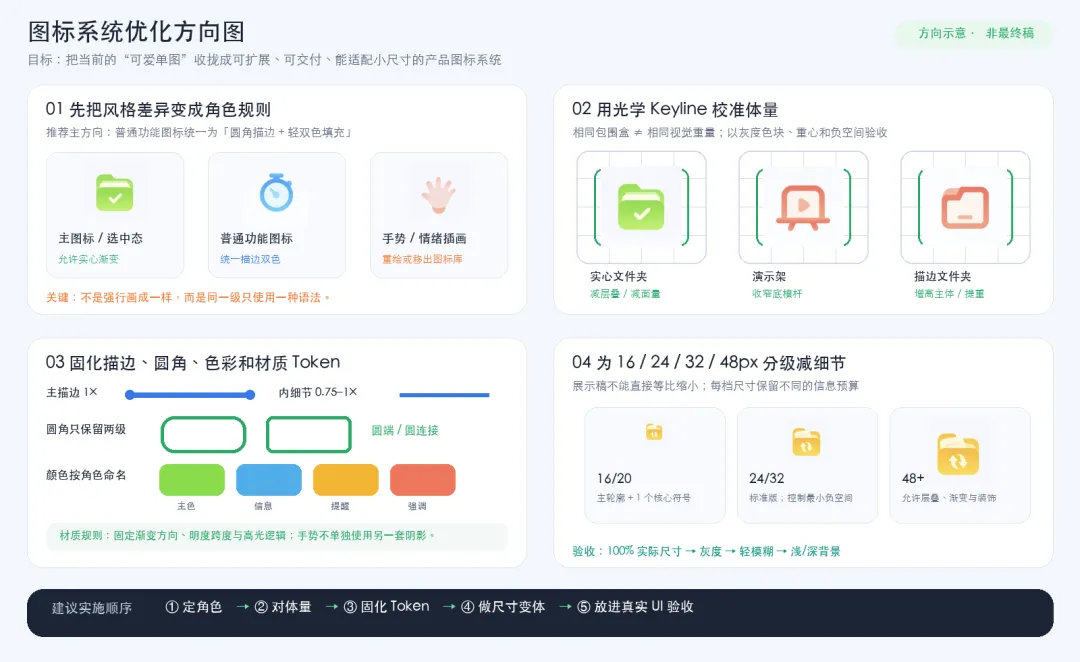The image size is (1080, 662).
Task: Click the heading 01 先把风格差异变成角色规则
Action: pos(158,110)
